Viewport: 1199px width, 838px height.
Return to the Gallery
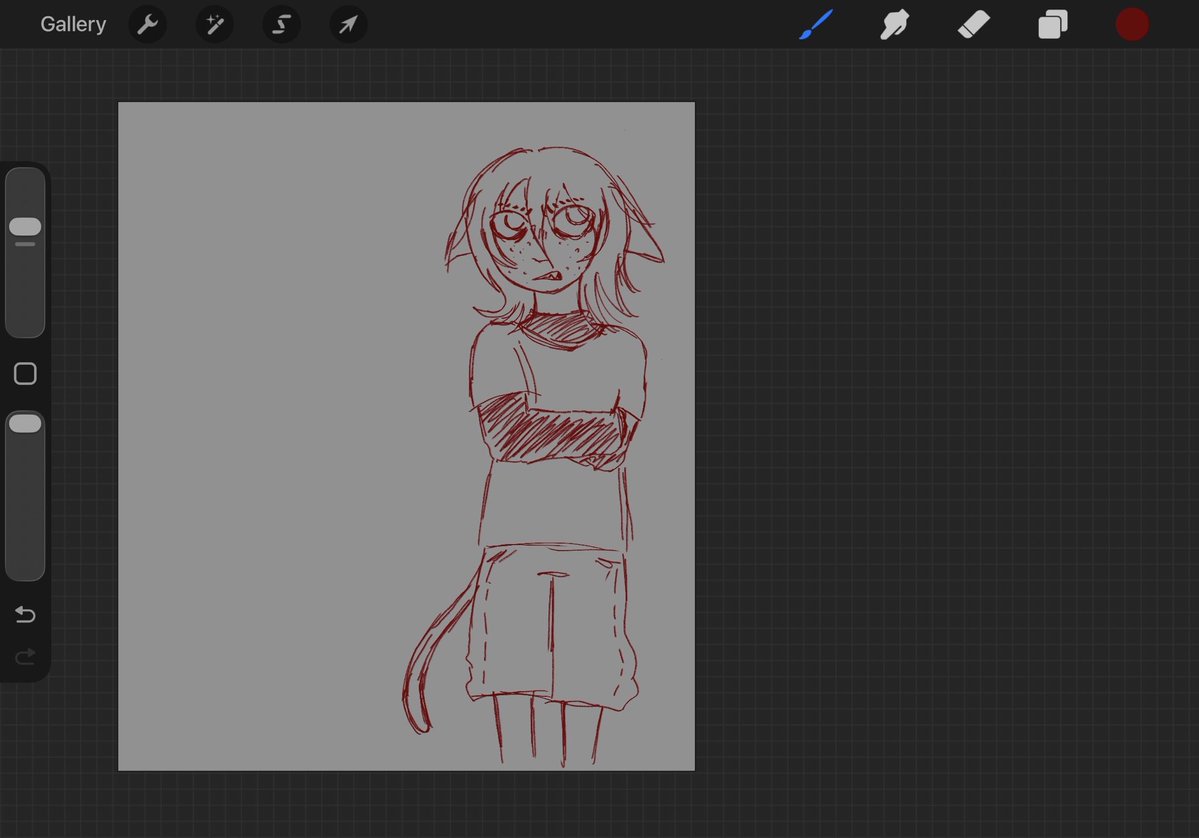click(x=73, y=24)
